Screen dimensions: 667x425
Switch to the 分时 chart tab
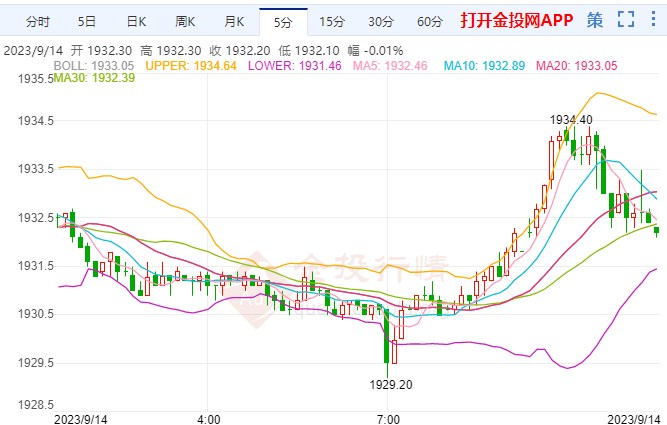(38, 21)
